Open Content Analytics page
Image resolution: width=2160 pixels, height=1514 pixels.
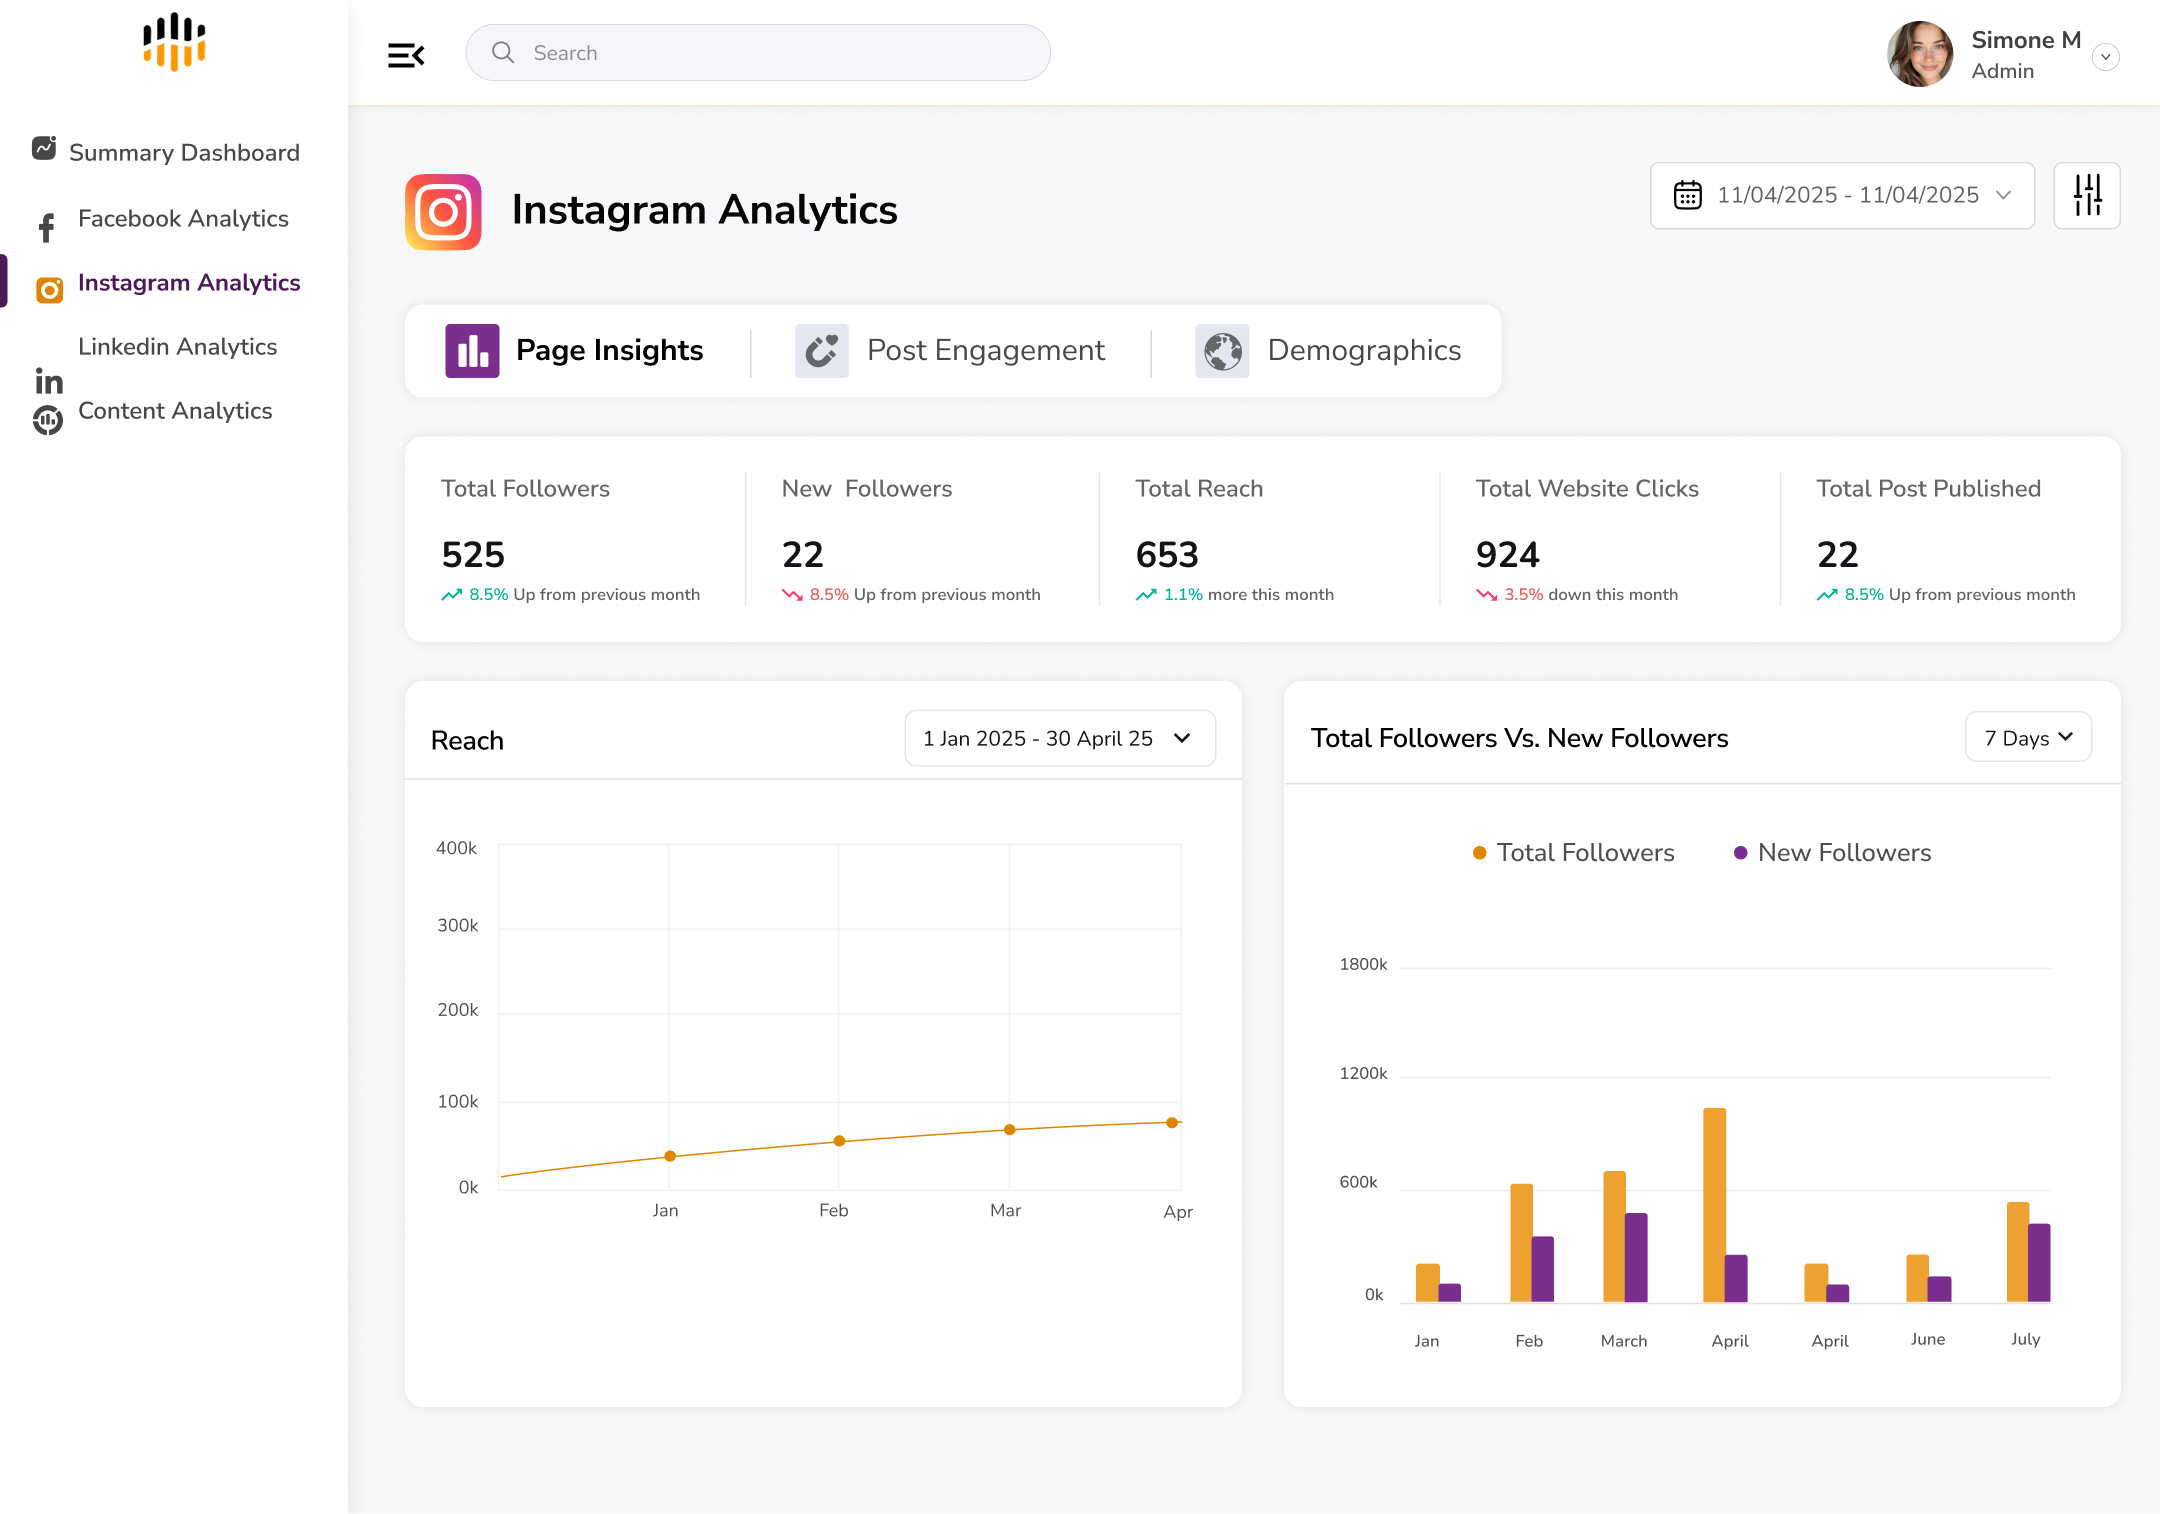click(175, 411)
